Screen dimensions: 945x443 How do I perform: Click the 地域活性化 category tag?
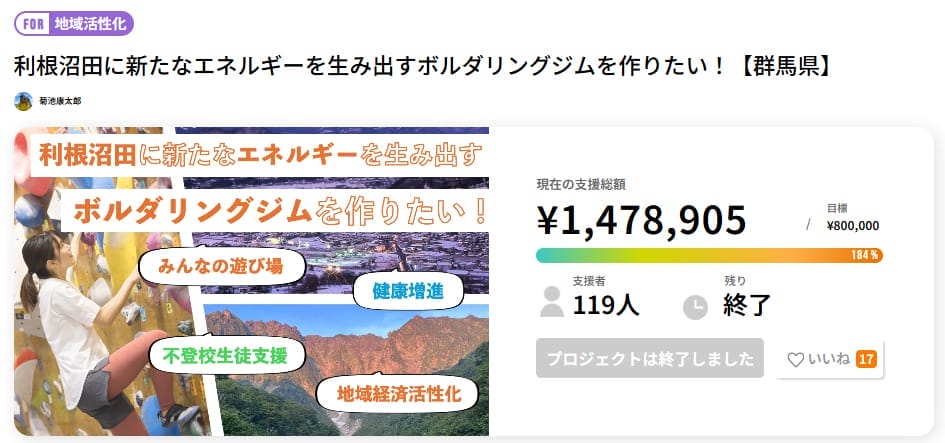tap(91, 24)
